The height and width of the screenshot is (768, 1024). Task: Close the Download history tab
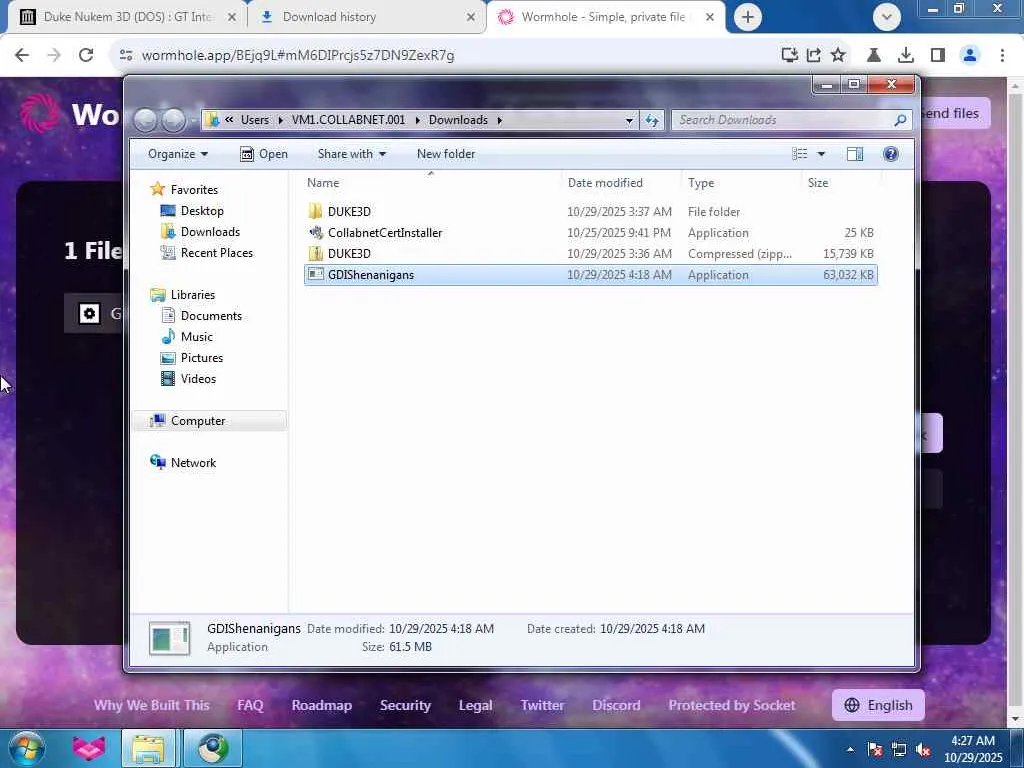[x=471, y=17]
